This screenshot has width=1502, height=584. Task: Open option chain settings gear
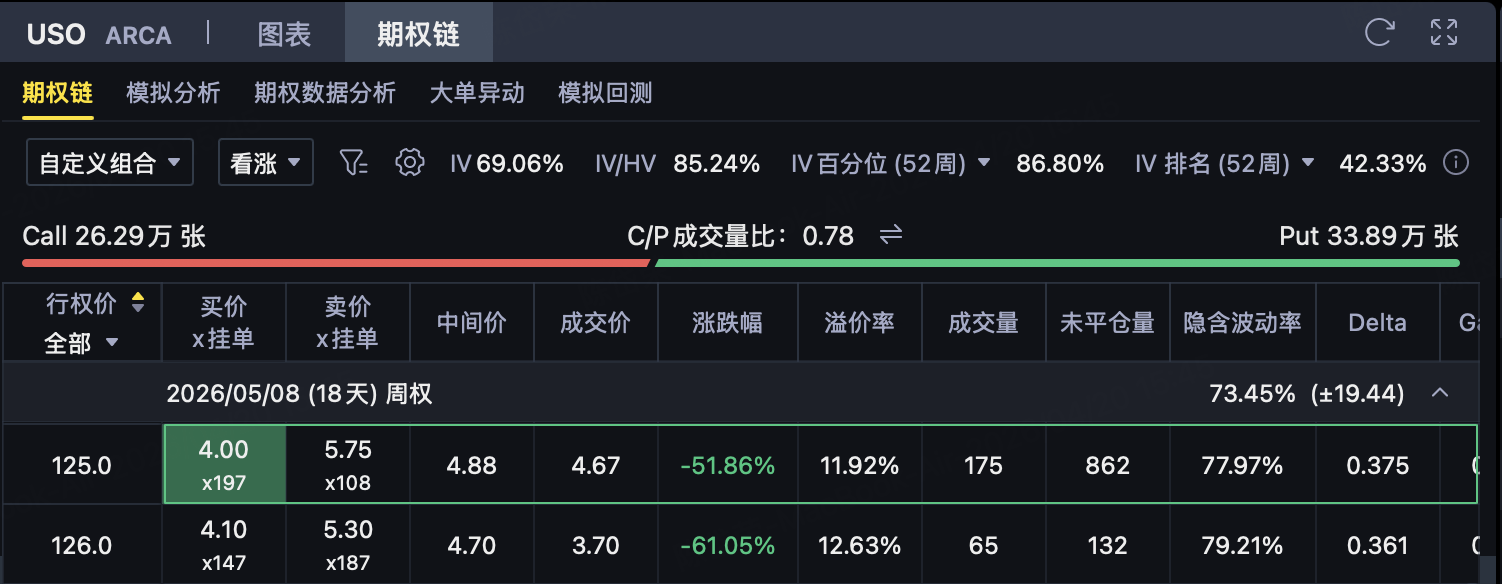coord(409,163)
